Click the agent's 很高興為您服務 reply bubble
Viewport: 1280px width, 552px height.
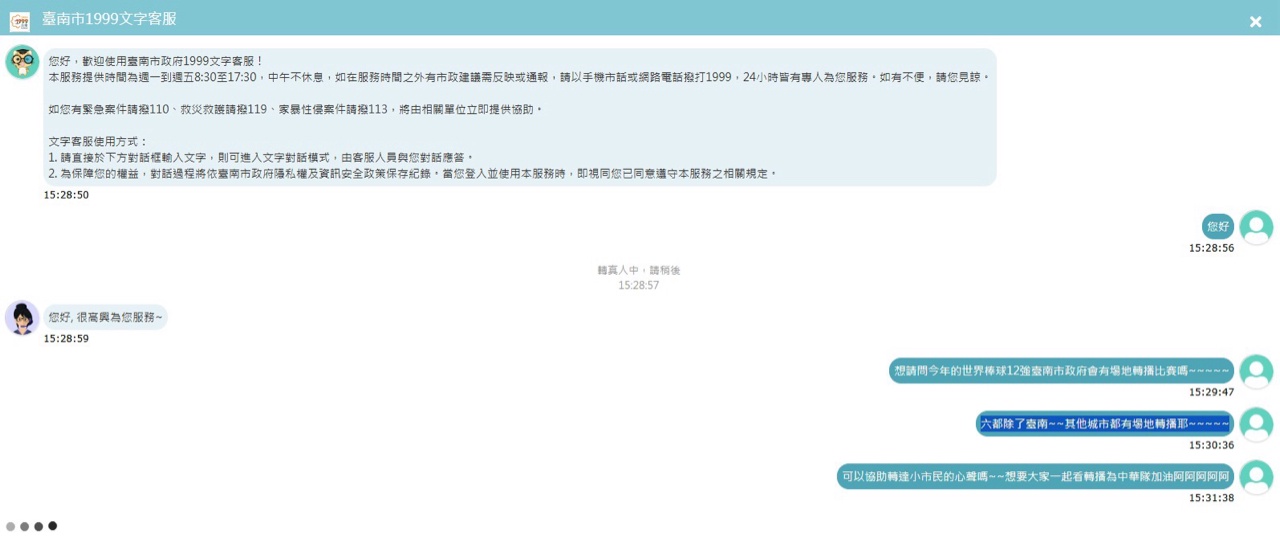(x=105, y=318)
